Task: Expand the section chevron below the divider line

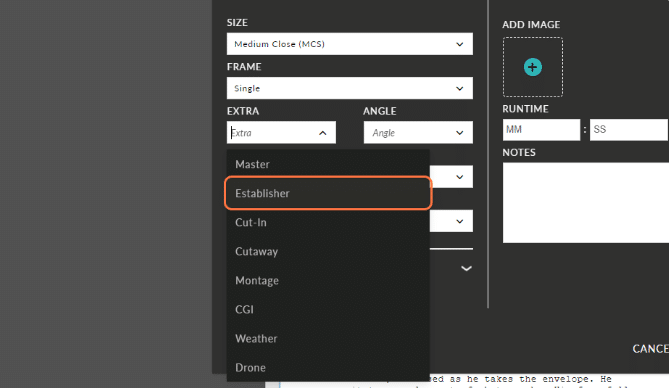Action: 466,268
